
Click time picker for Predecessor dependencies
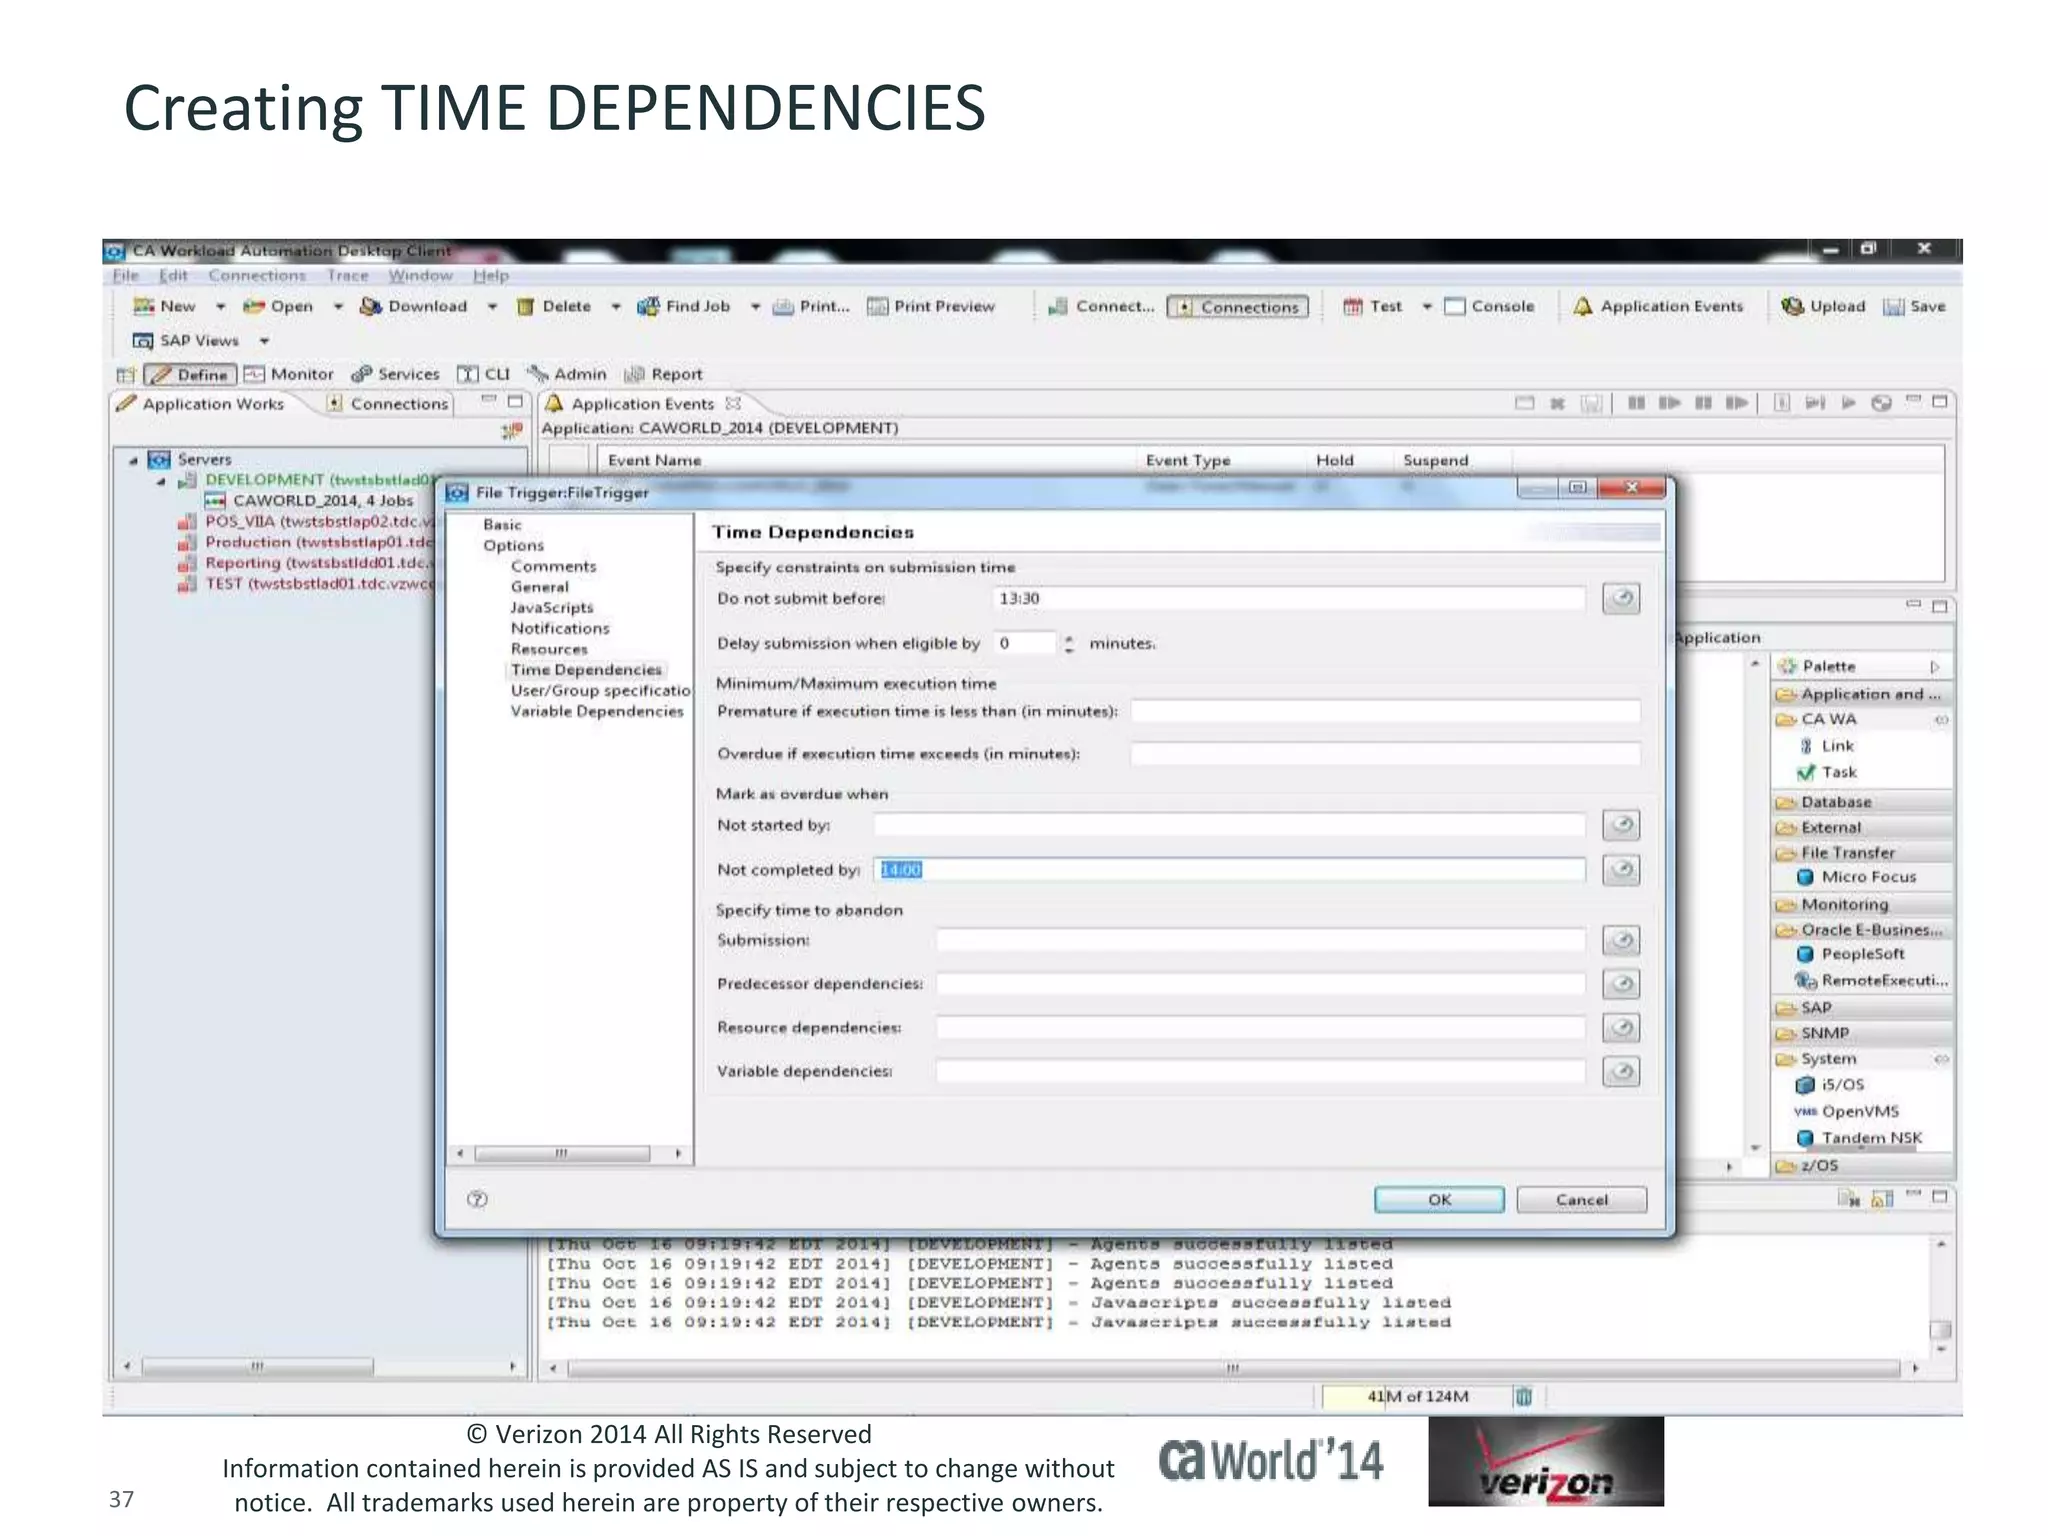(1621, 984)
